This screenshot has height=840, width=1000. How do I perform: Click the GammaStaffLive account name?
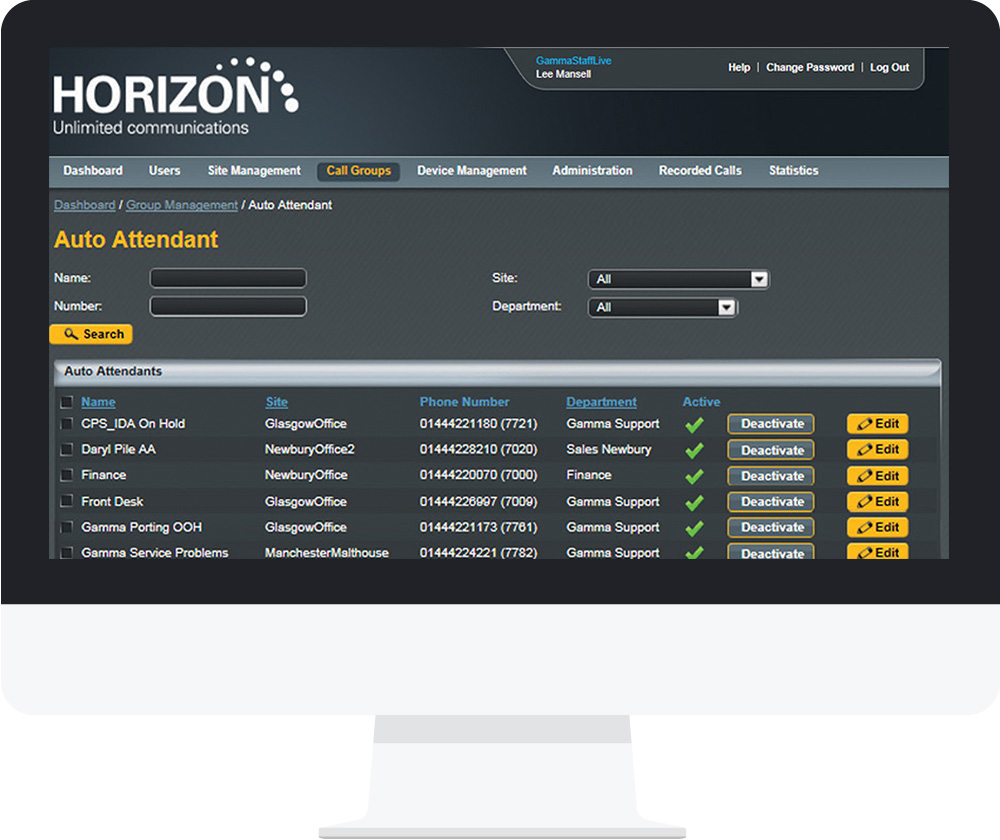pos(573,61)
